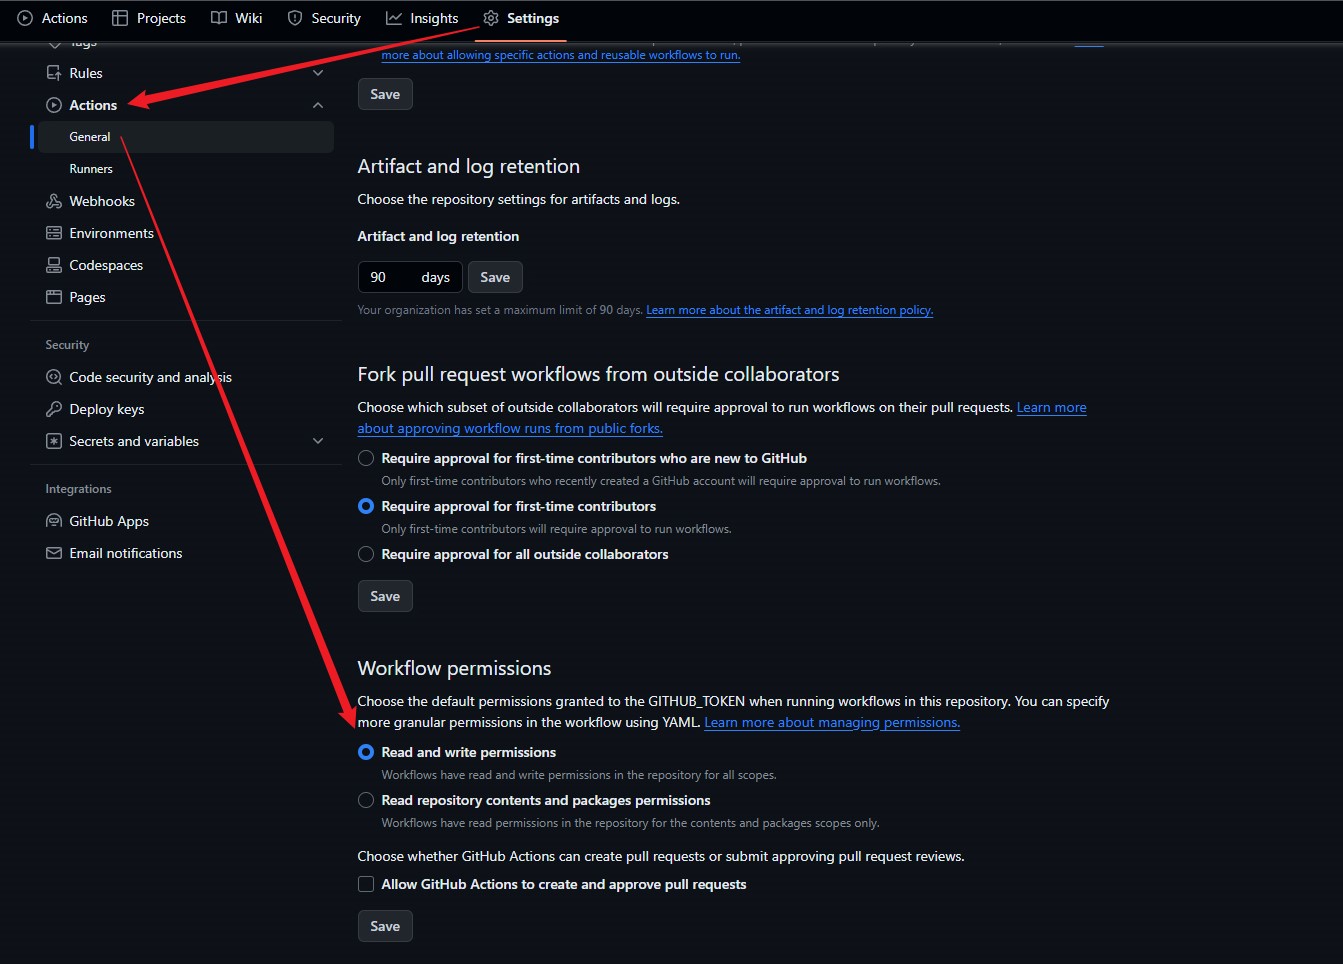Open General under Actions in sidebar

185,137
